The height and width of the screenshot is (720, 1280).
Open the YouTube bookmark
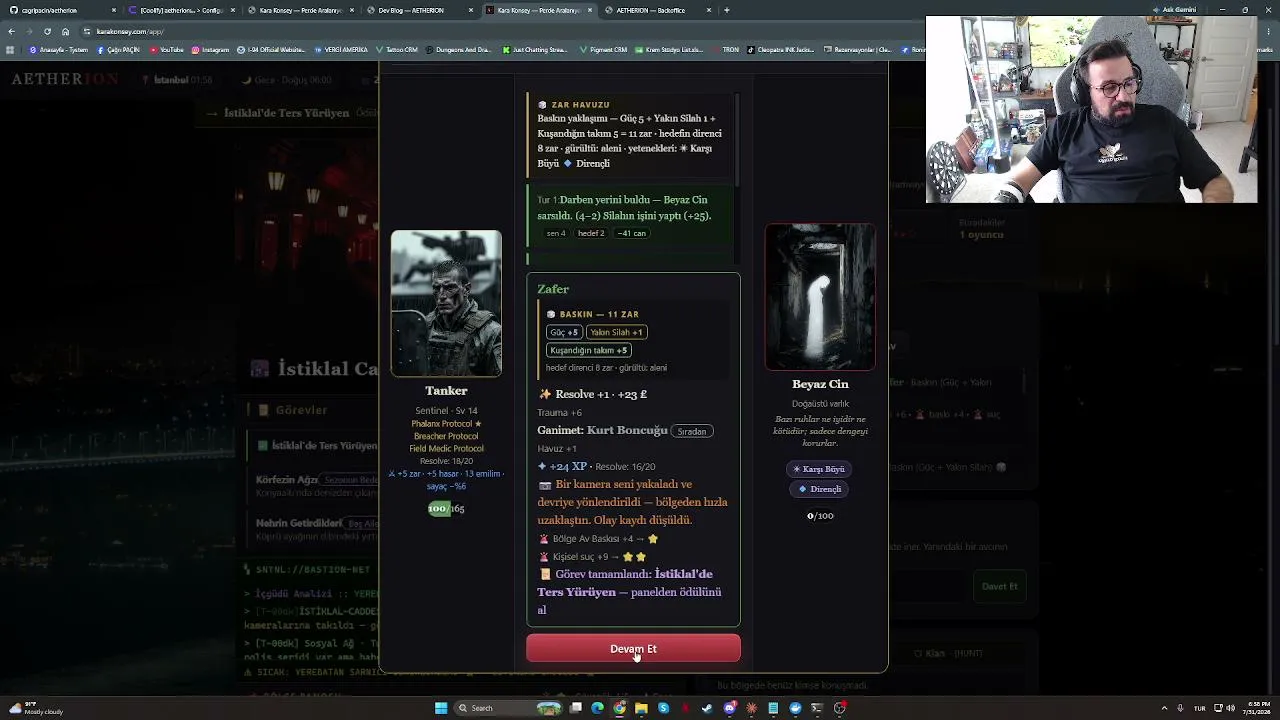click(166, 49)
